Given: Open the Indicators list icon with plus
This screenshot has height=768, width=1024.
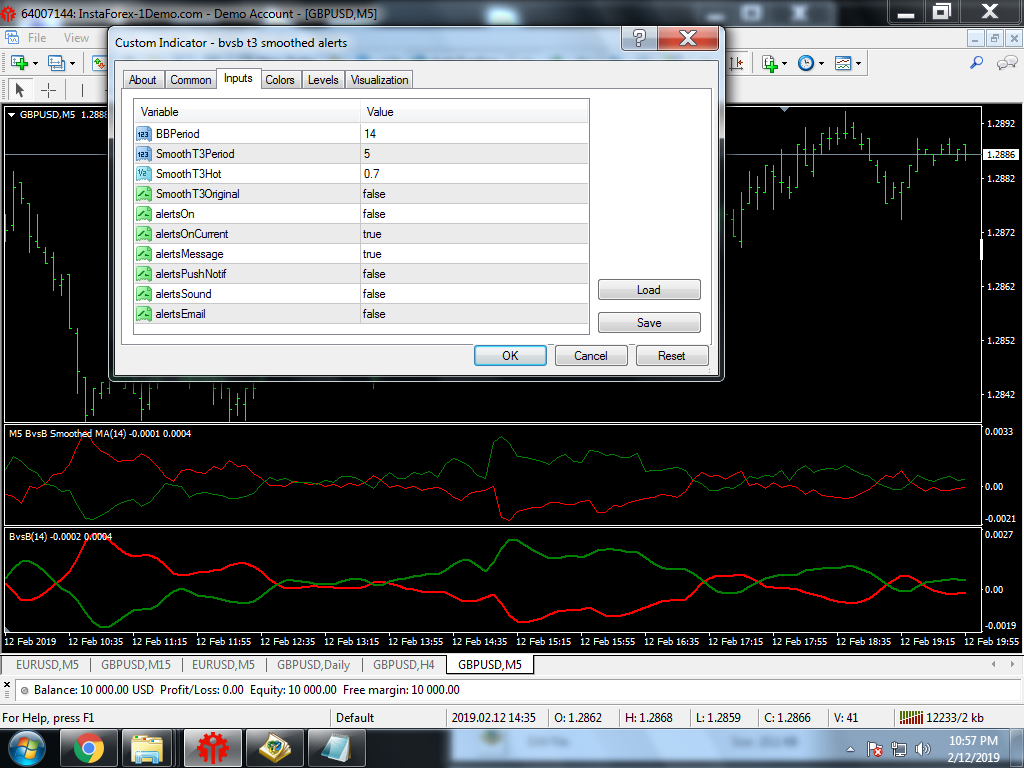Looking at the screenshot, I should (x=770, y=63).
